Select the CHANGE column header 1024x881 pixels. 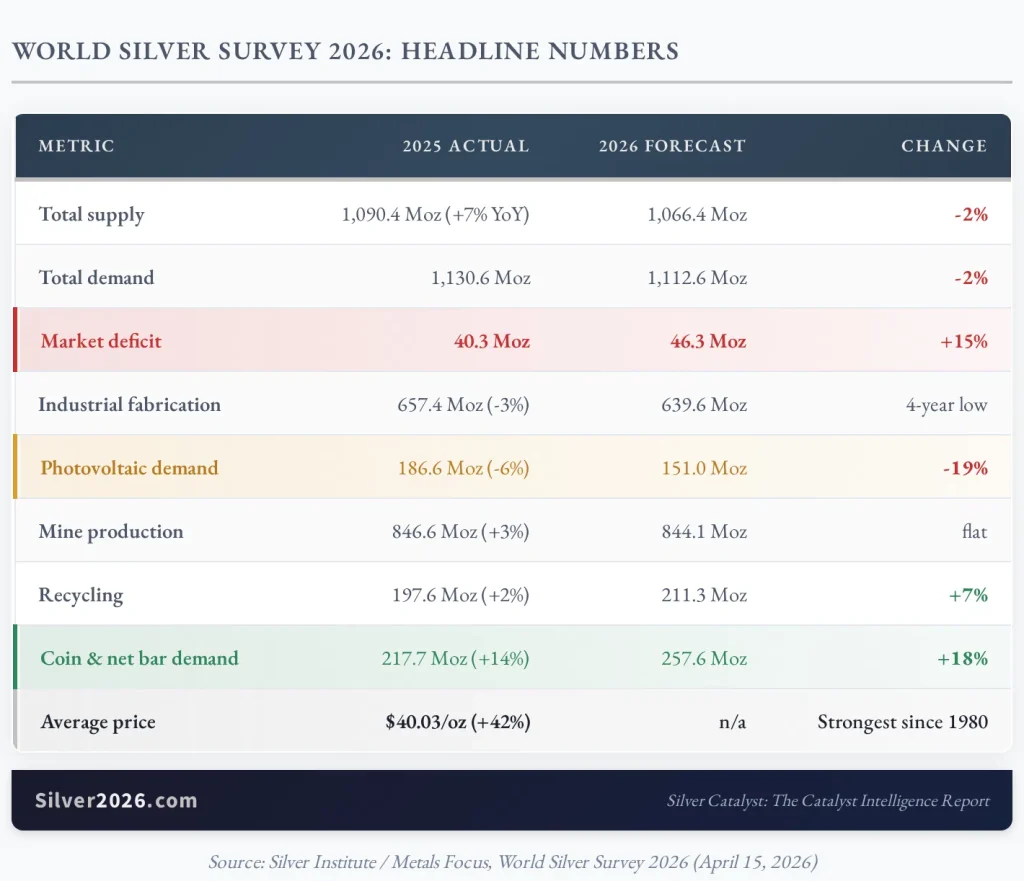click(944, 146)
